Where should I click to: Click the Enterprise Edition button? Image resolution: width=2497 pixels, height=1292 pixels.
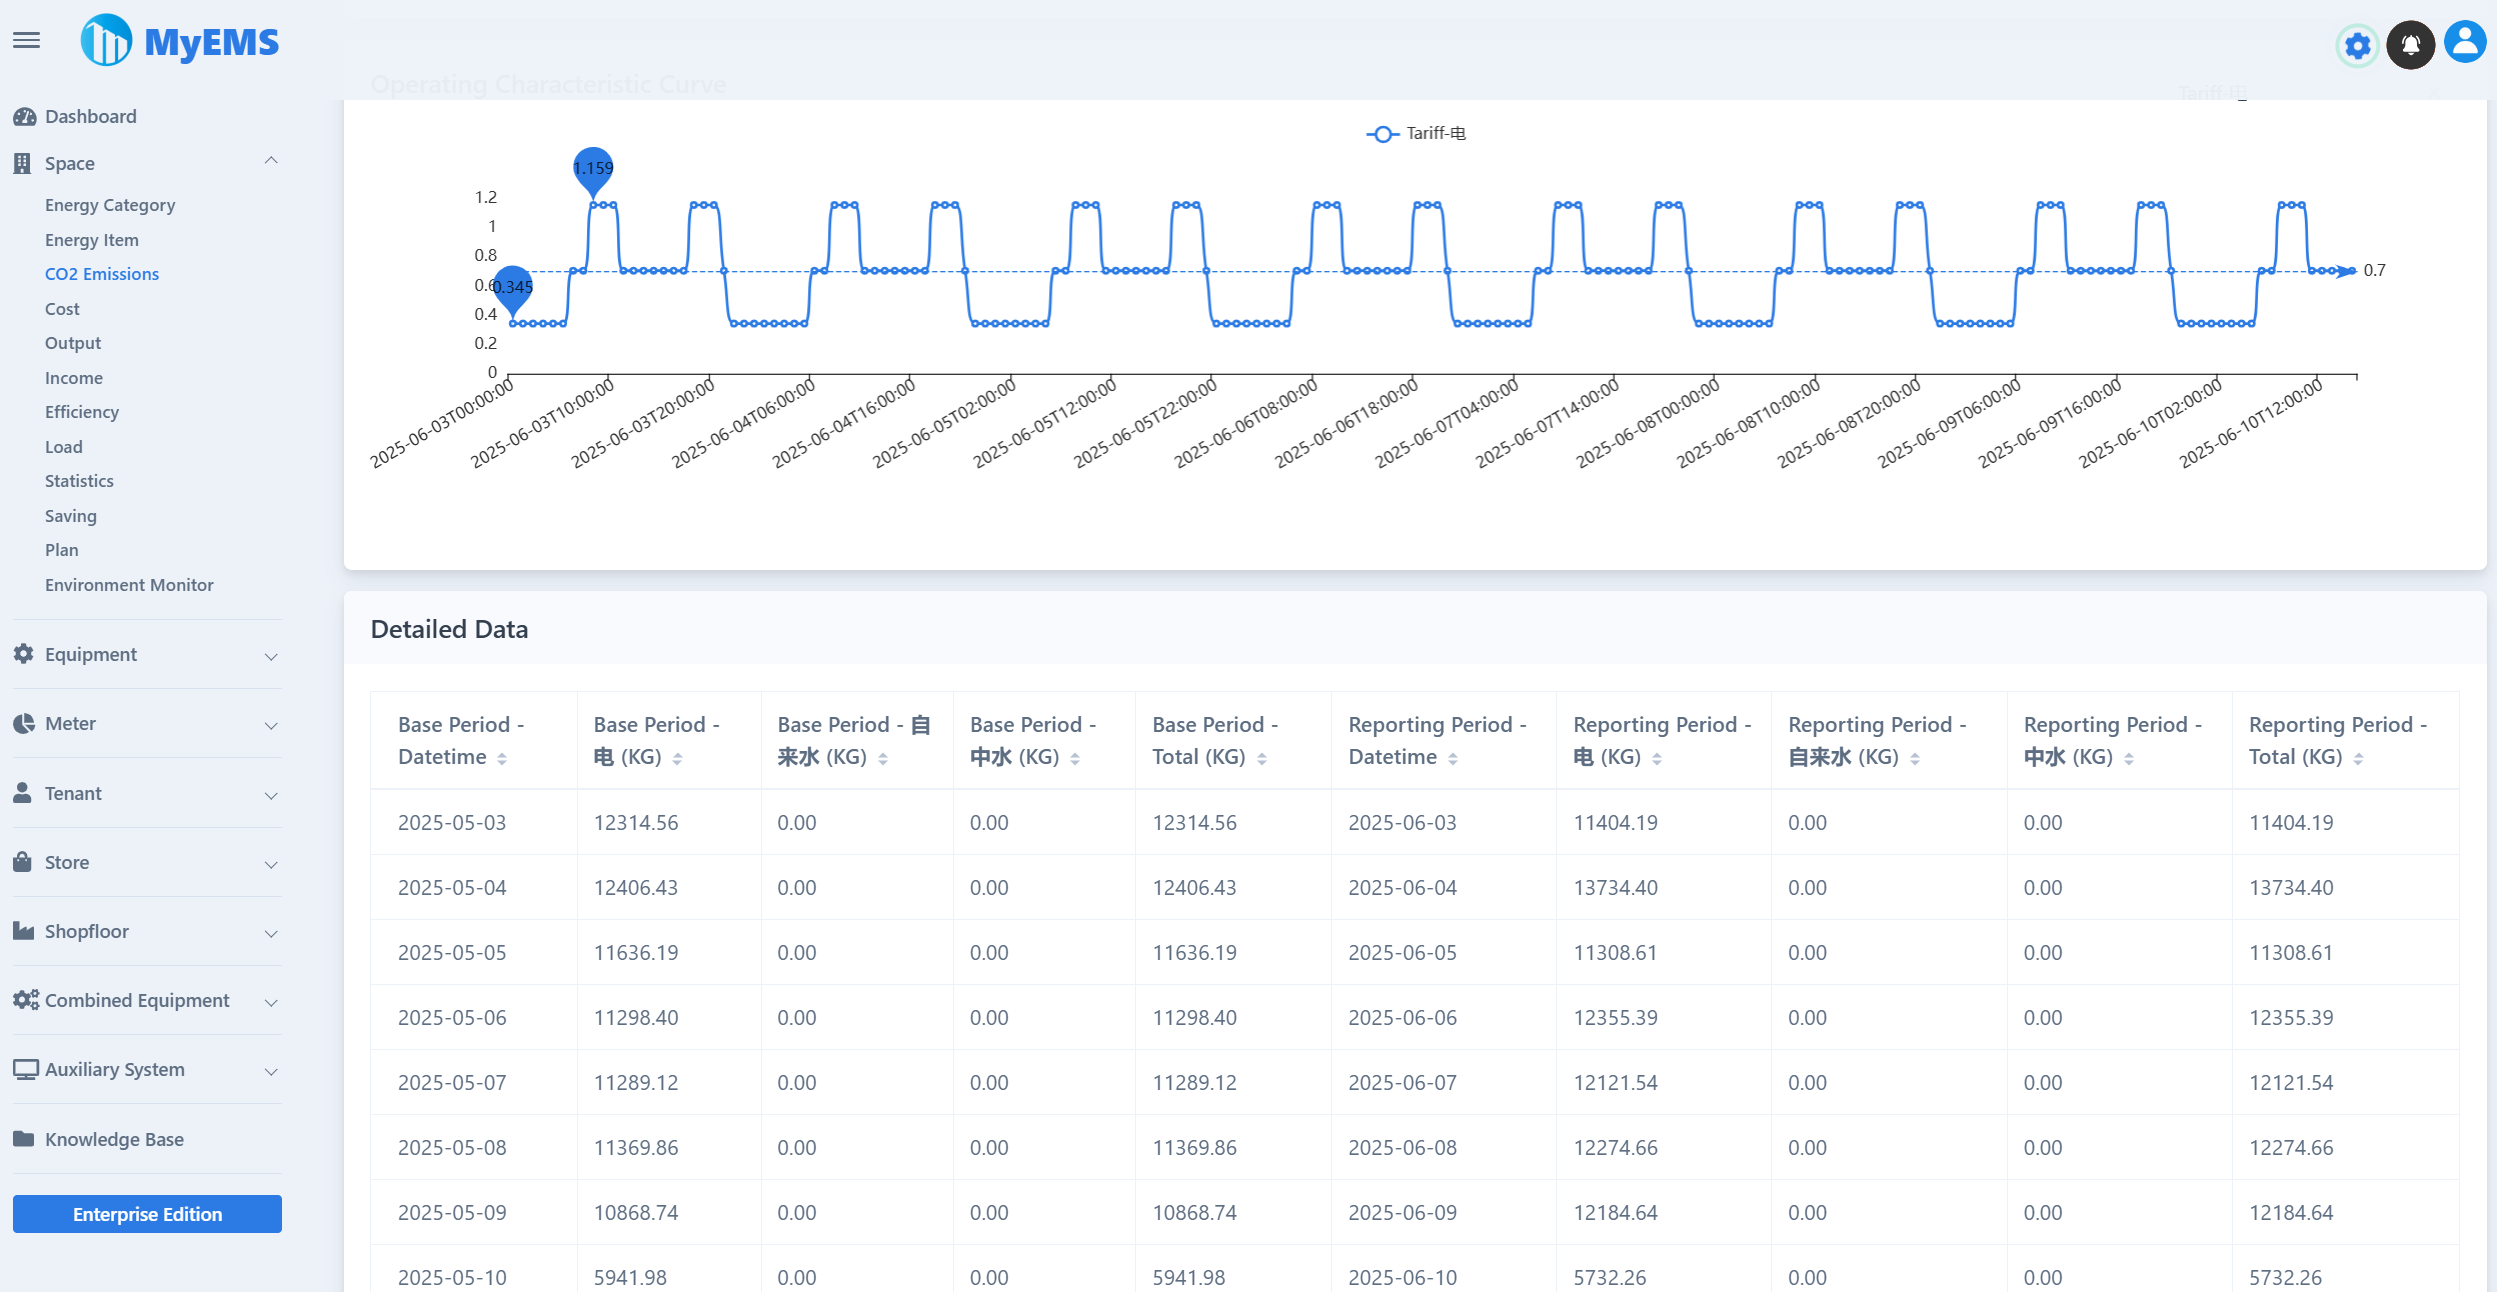[146, 1213]
